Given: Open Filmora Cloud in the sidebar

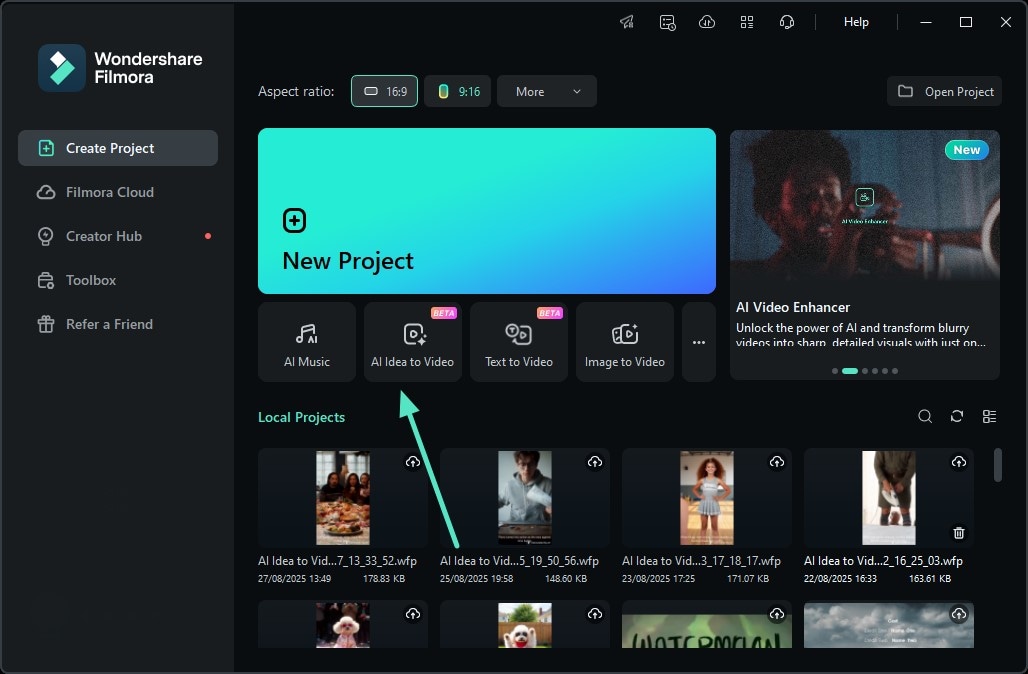Looking at the screenshot, I should coord(118,192).
